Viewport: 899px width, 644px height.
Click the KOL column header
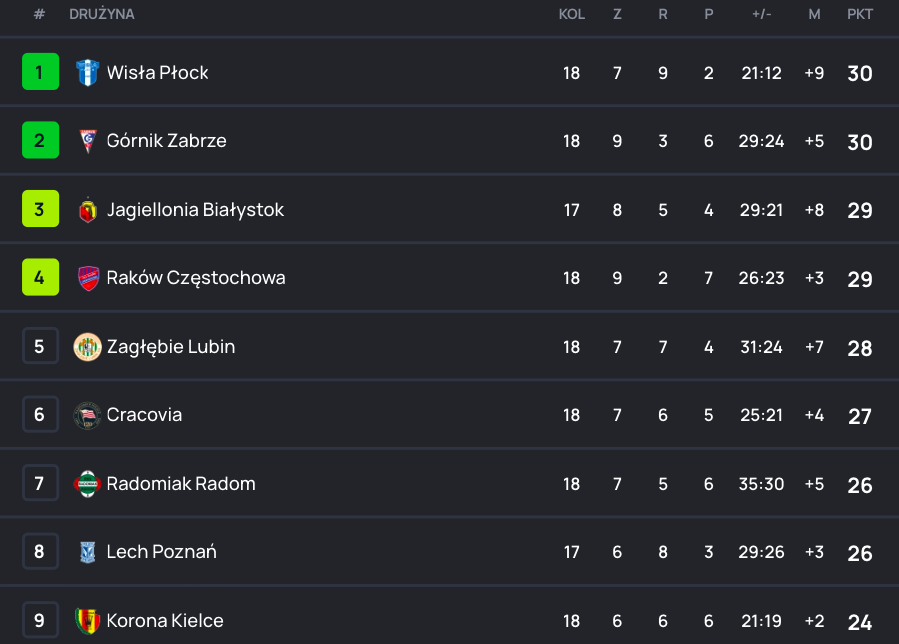coord(571,14)
